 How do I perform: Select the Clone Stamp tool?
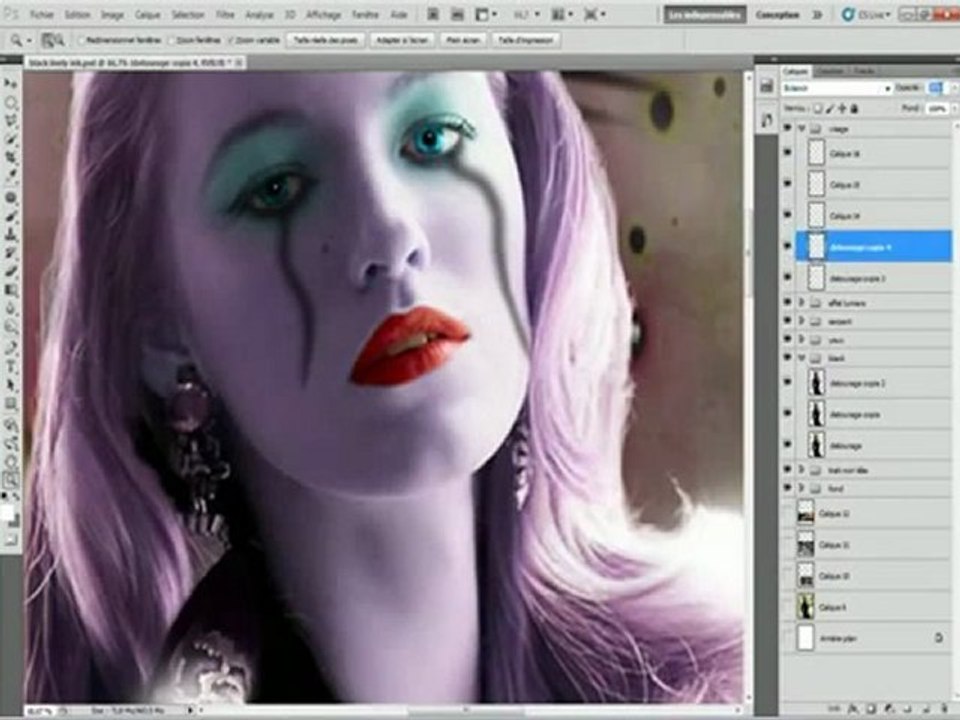tap(10, 234)
